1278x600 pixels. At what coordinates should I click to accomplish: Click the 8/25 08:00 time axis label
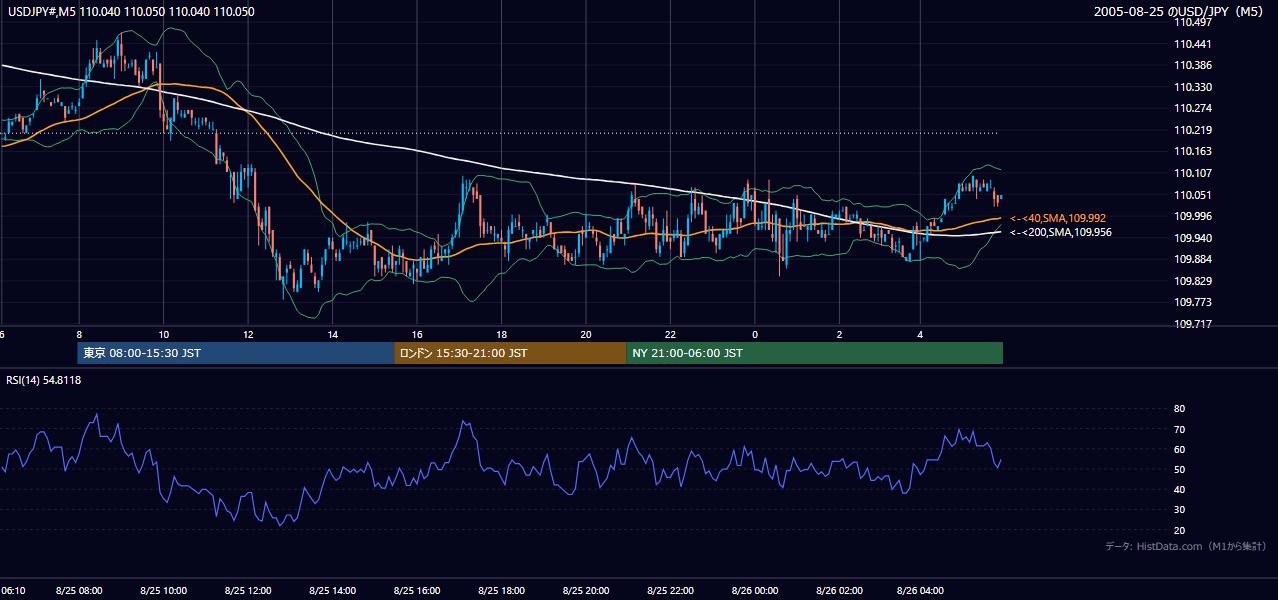79,590
